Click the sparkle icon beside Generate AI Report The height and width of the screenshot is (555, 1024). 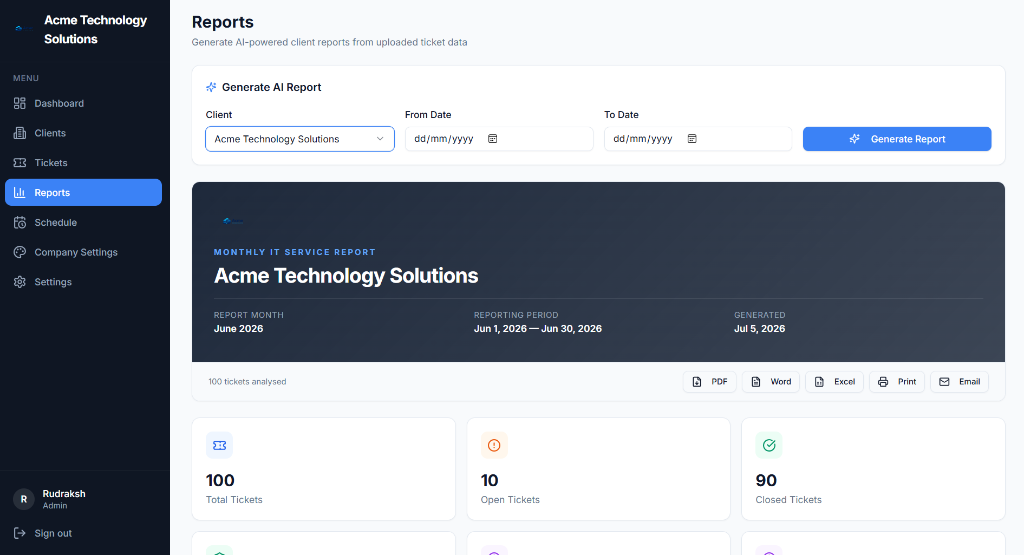(x=211, y=87)
